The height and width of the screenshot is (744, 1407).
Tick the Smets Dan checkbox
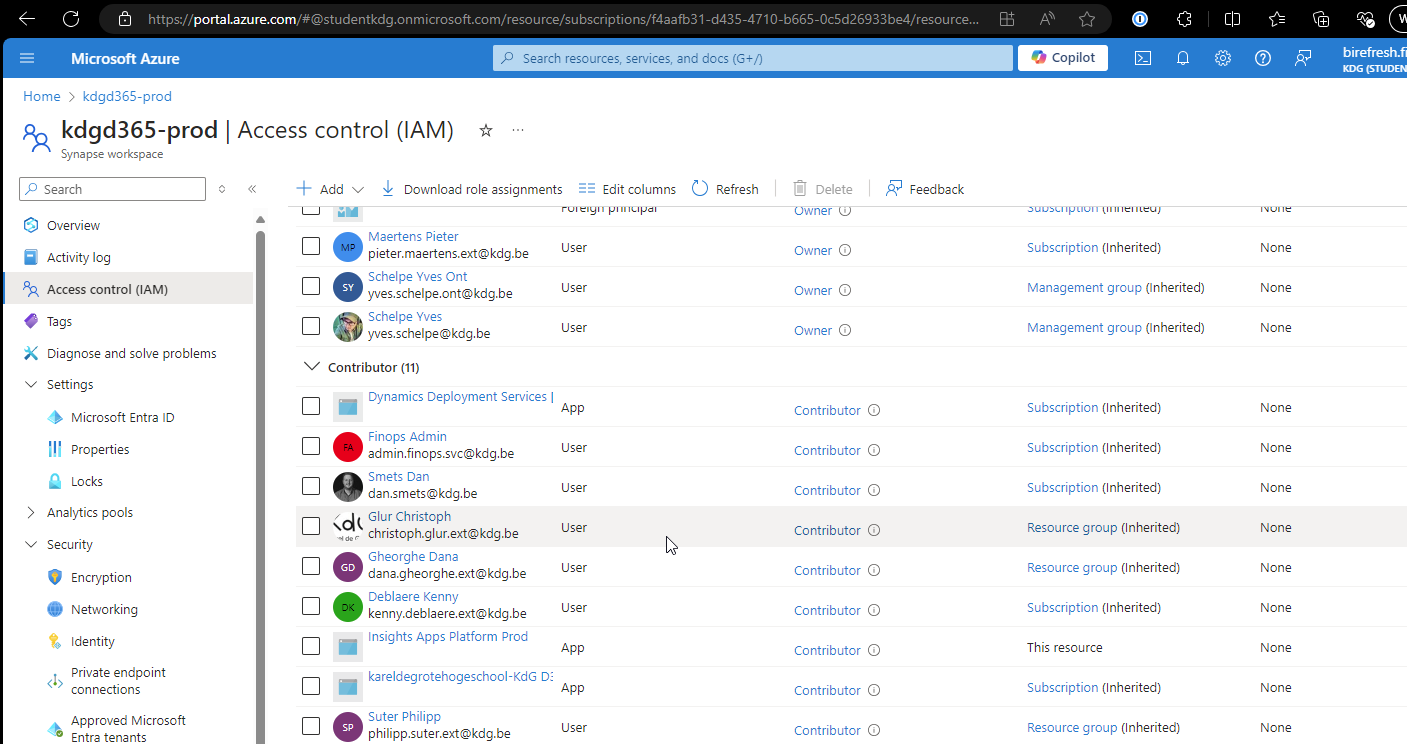click(x=311, y=486)
